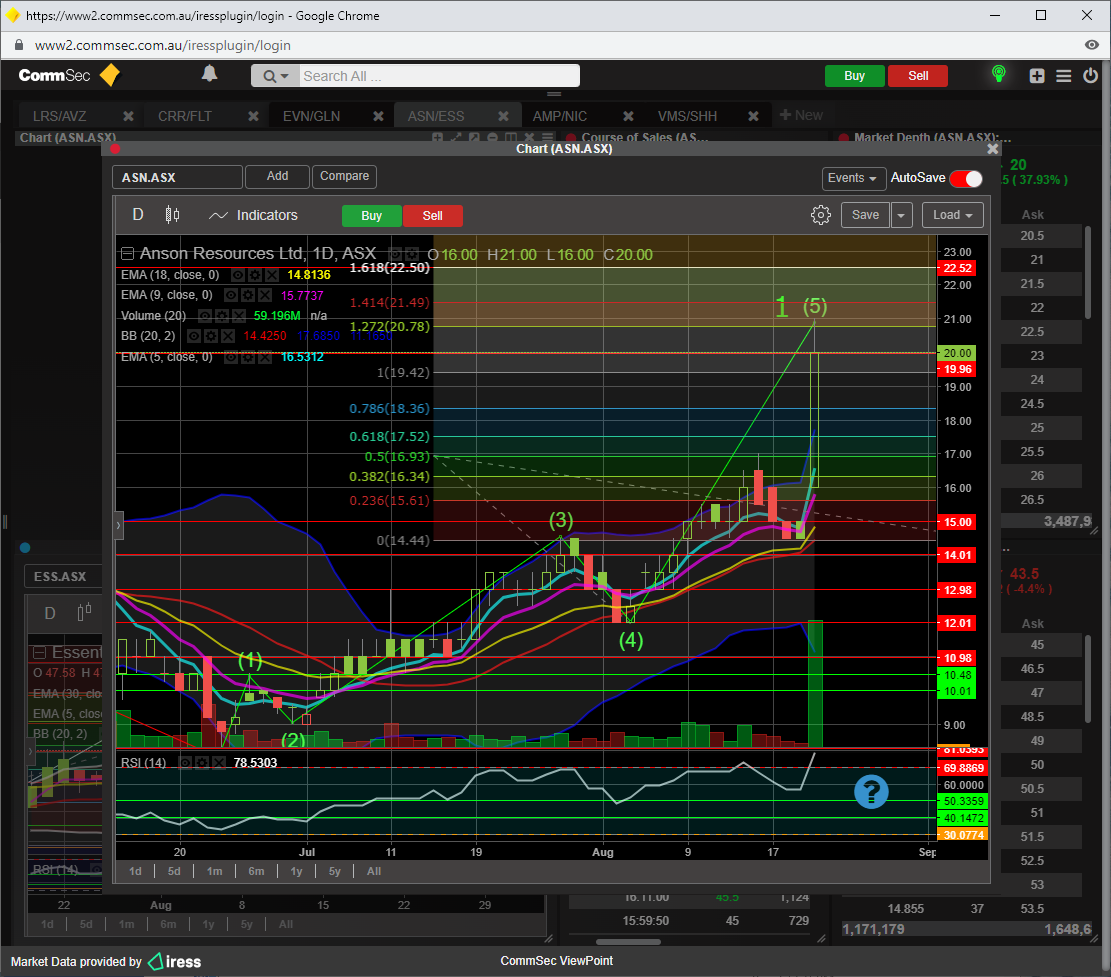Collapse the Anson Resources legend
Image resolution: width=1111 pixels, height=977 pixels.
[x=128, y=254]
